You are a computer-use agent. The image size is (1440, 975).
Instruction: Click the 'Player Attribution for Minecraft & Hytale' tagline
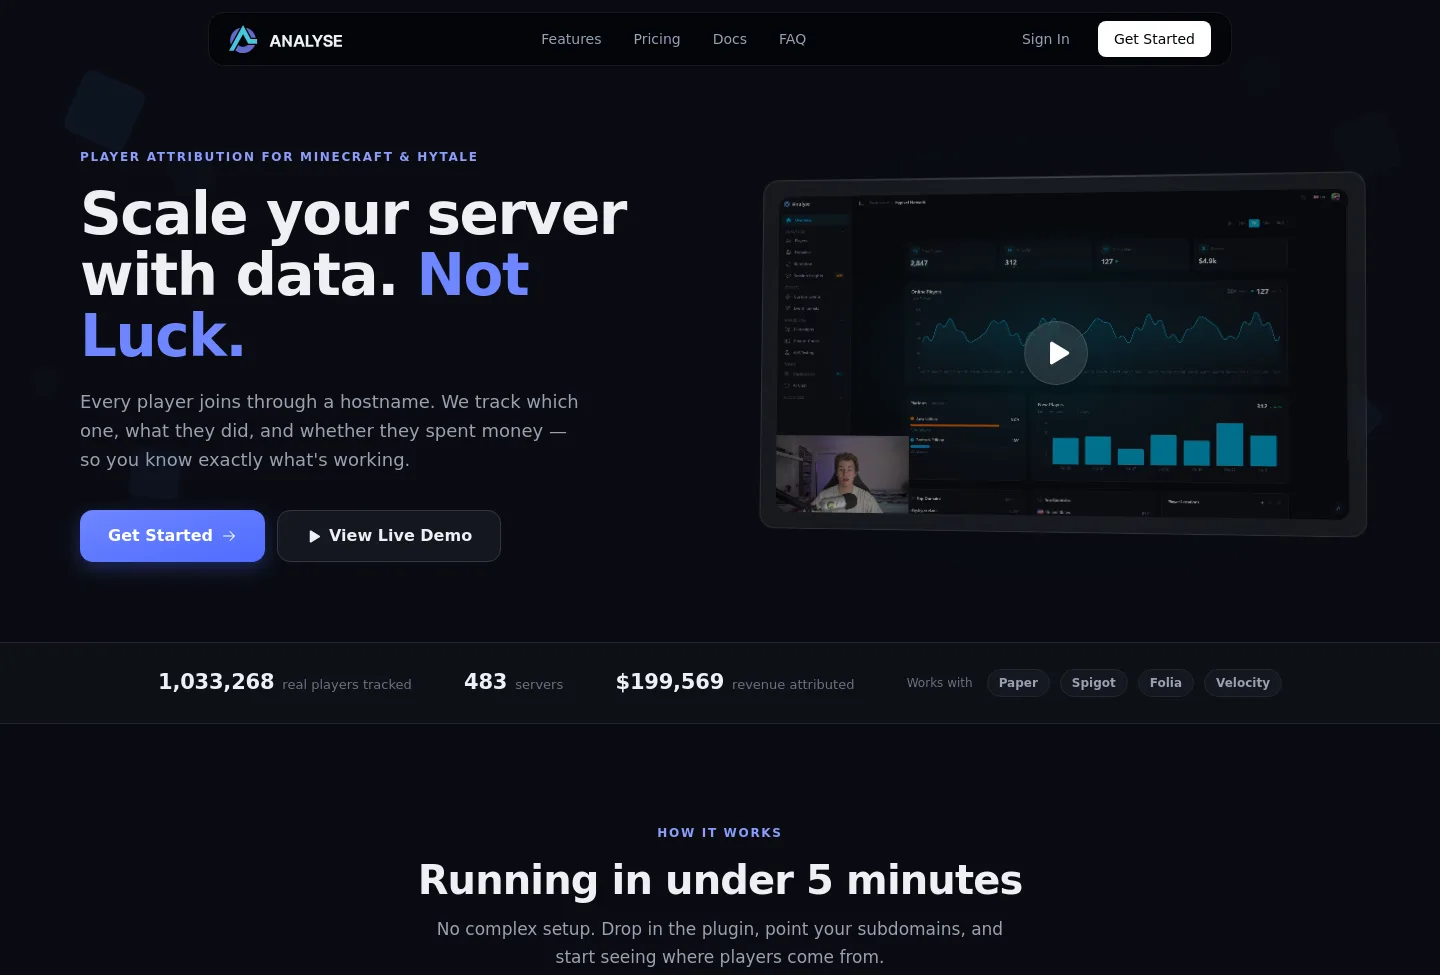[x=279, y=157]
